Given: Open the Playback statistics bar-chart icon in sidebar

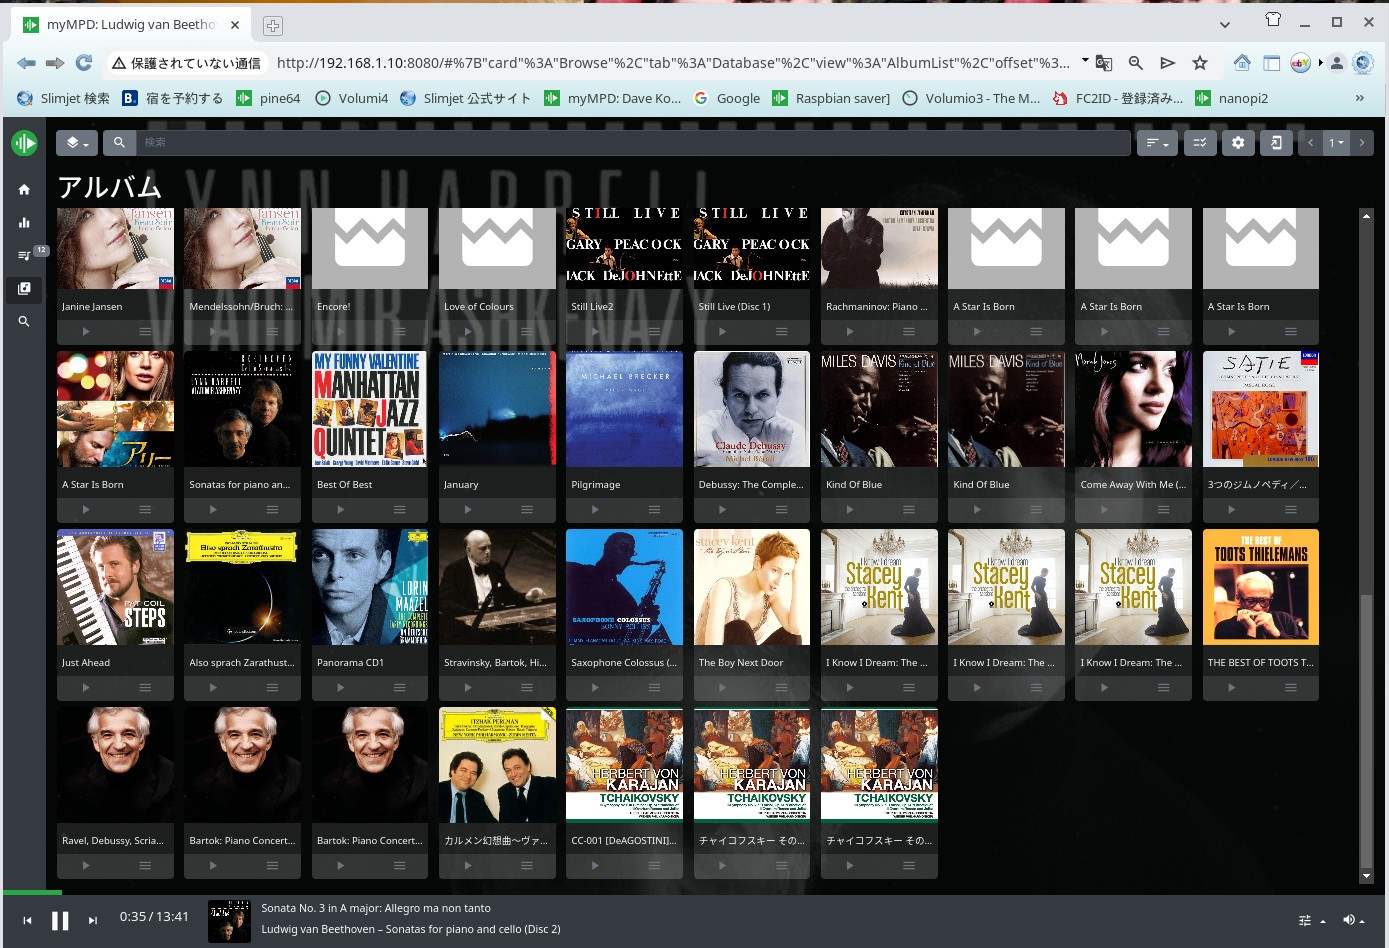Looking at the screenshot, I should tap(24, 223).
